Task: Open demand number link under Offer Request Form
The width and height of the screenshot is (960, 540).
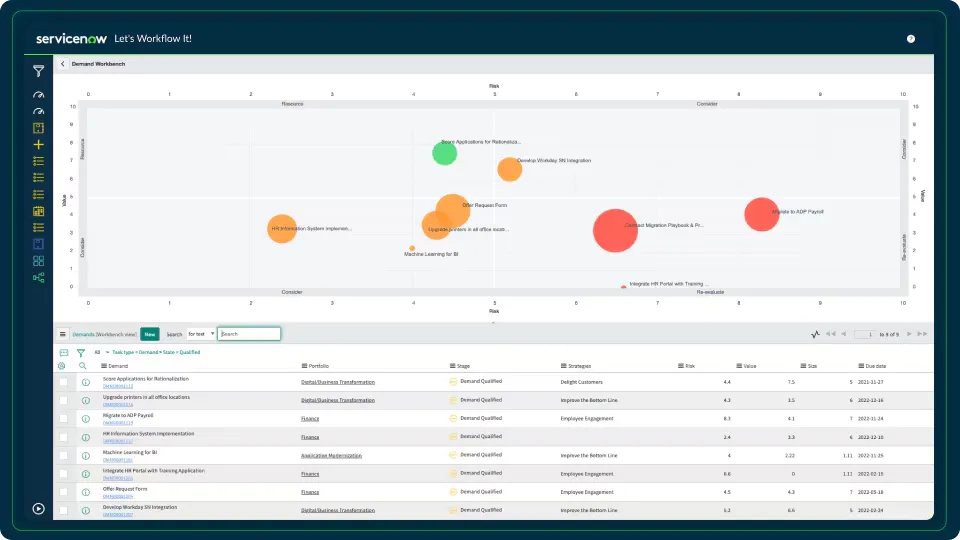Action: (118, 497)
